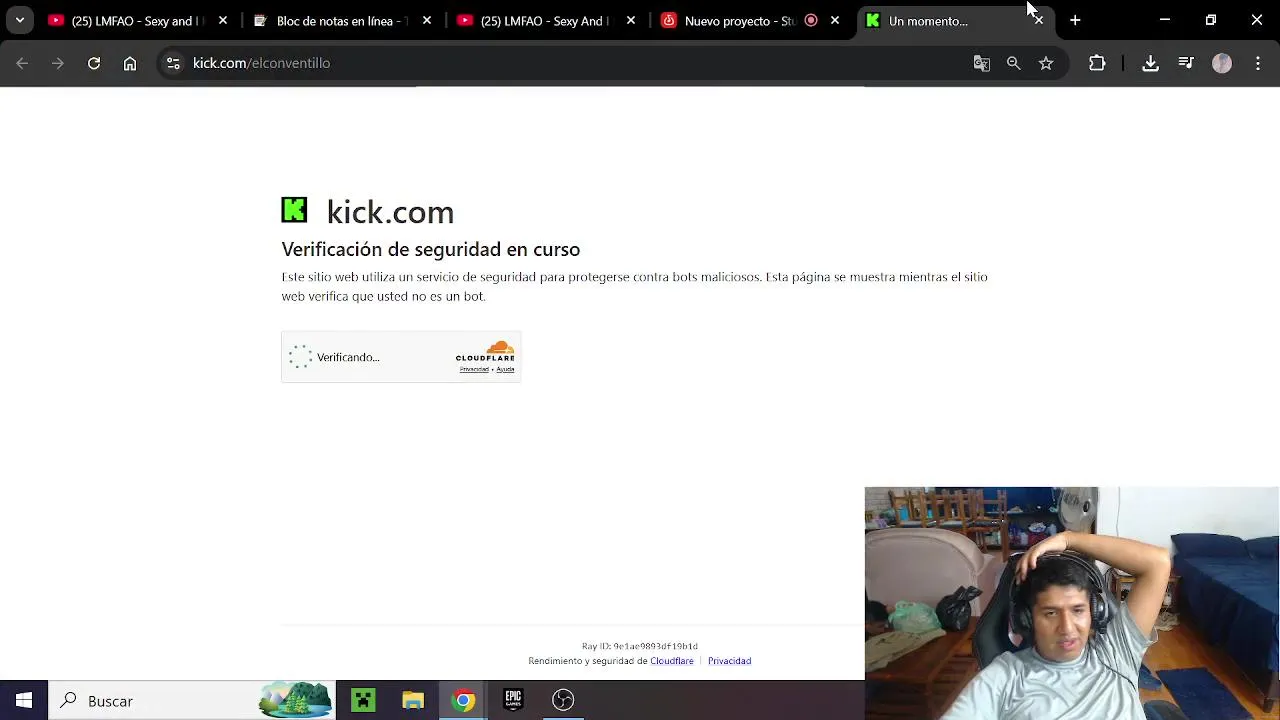Open File Explorer from taskbar

[x=413, y=701]
